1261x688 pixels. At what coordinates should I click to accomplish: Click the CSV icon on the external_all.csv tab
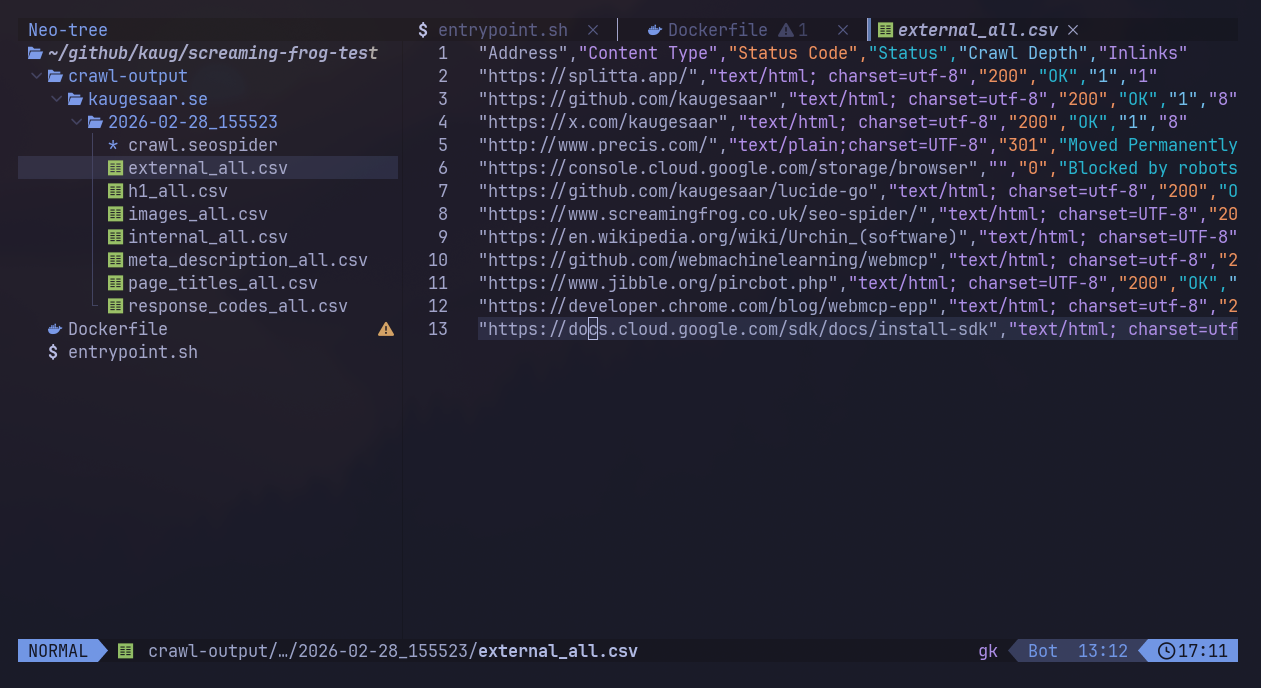click(884, 29)
